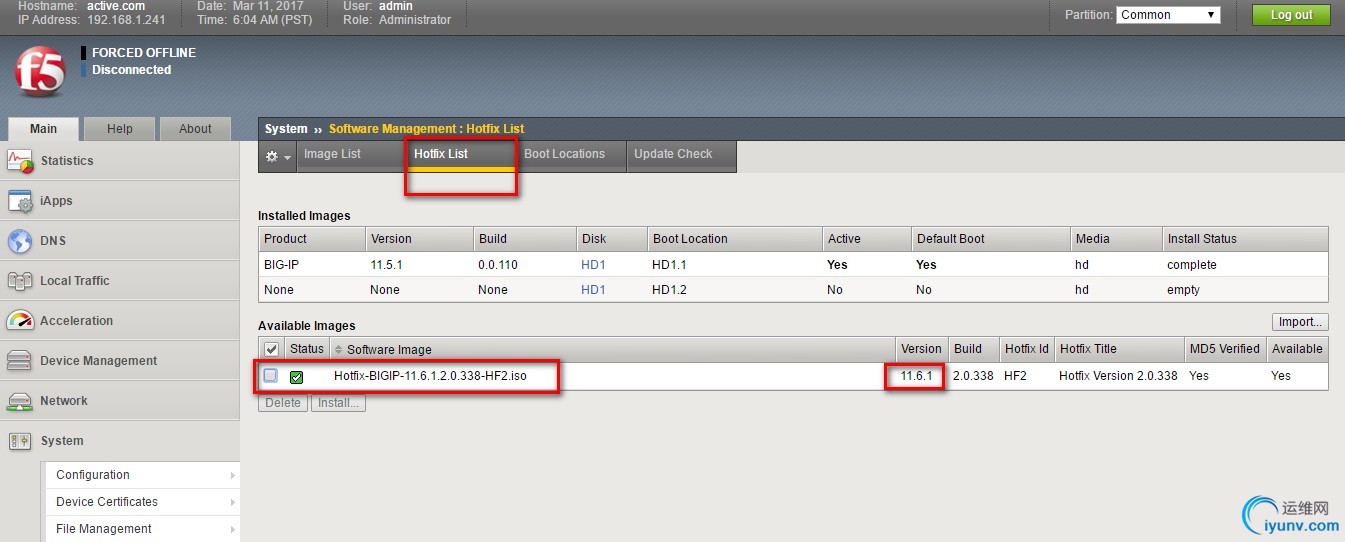1345x542 pixels.
Task: Expand the Configuration submenu arrow
Action: pyautogui.click(x=233, y=476)
